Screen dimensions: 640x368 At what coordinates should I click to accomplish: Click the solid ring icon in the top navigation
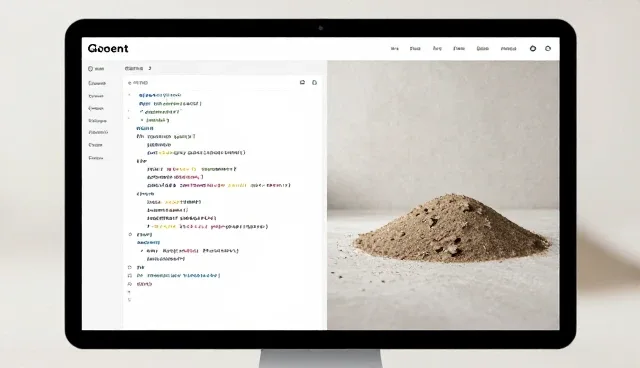click(533, 49)
